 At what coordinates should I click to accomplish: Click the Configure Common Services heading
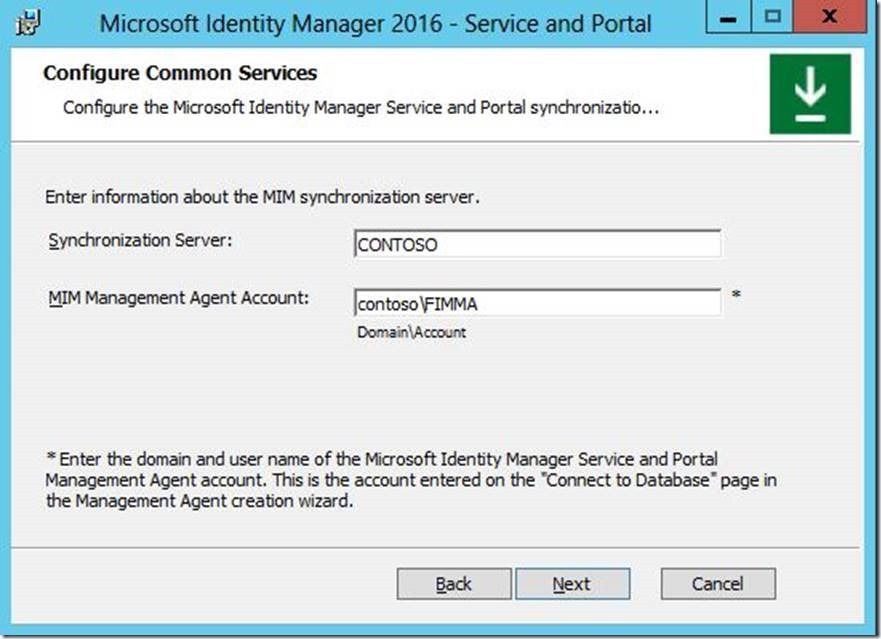(180, 73)
